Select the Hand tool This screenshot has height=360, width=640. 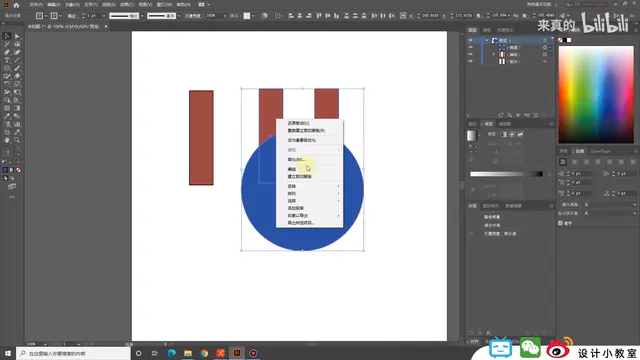pos(7,140)
